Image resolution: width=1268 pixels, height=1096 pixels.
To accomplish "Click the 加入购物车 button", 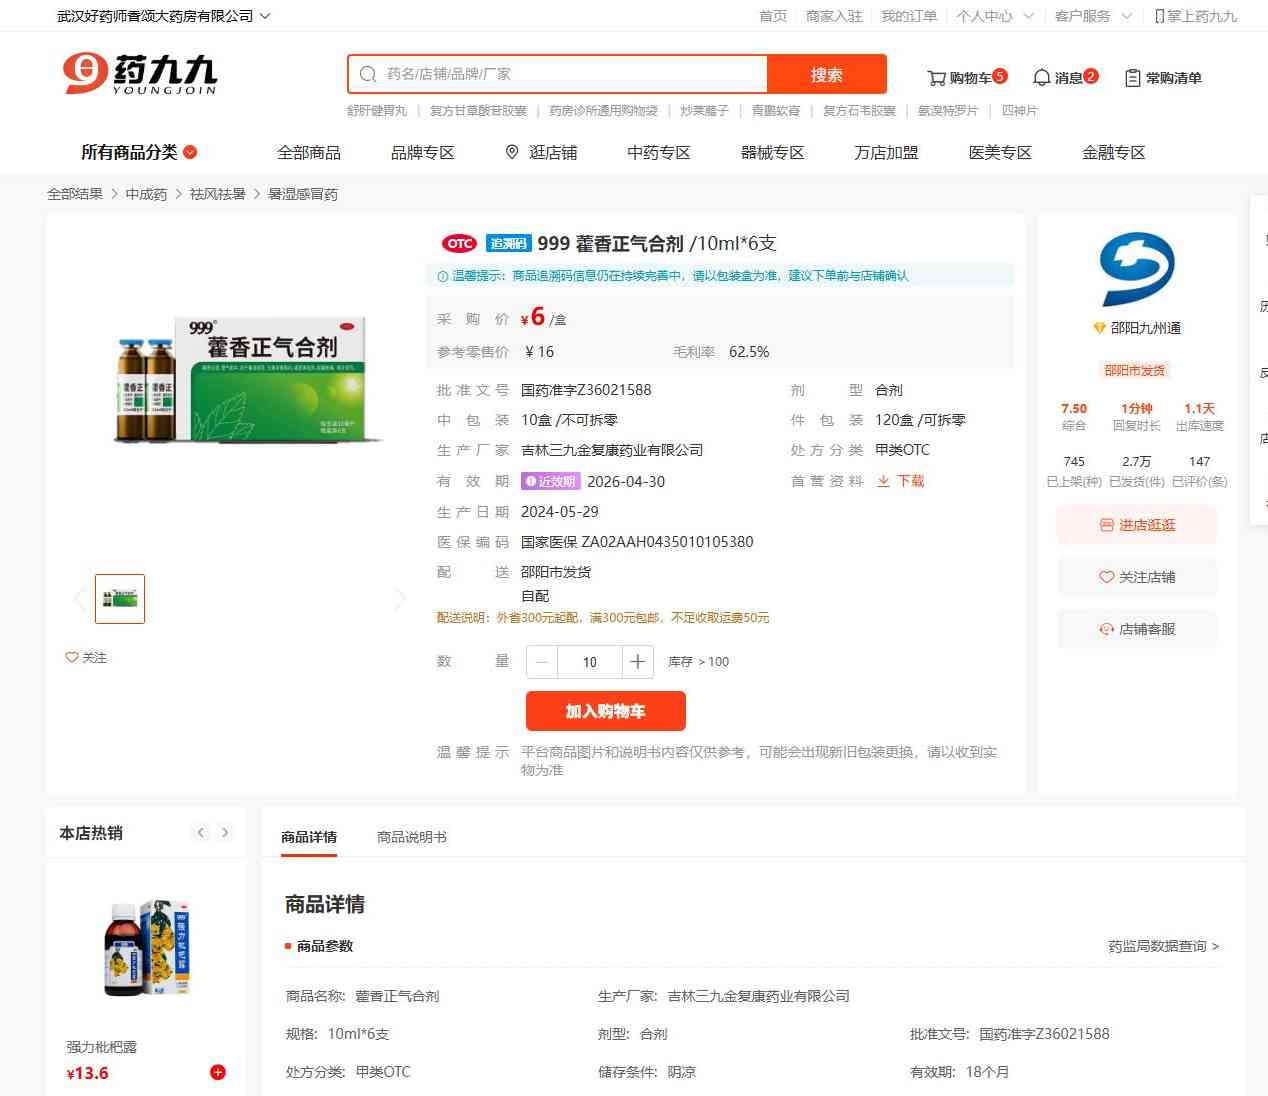I will click(605, 711).
